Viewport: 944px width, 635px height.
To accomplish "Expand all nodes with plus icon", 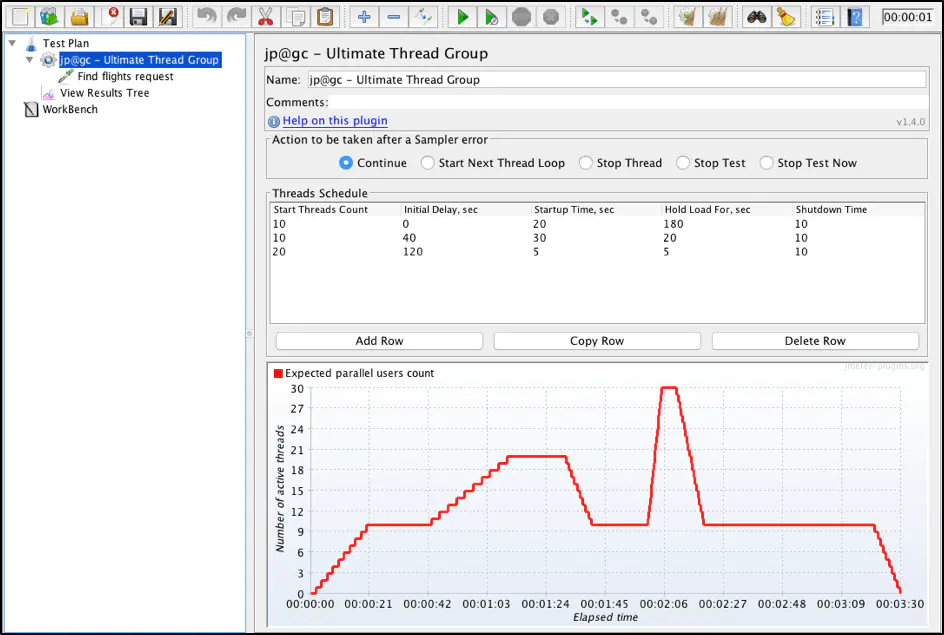I will [x=364, y=16].
